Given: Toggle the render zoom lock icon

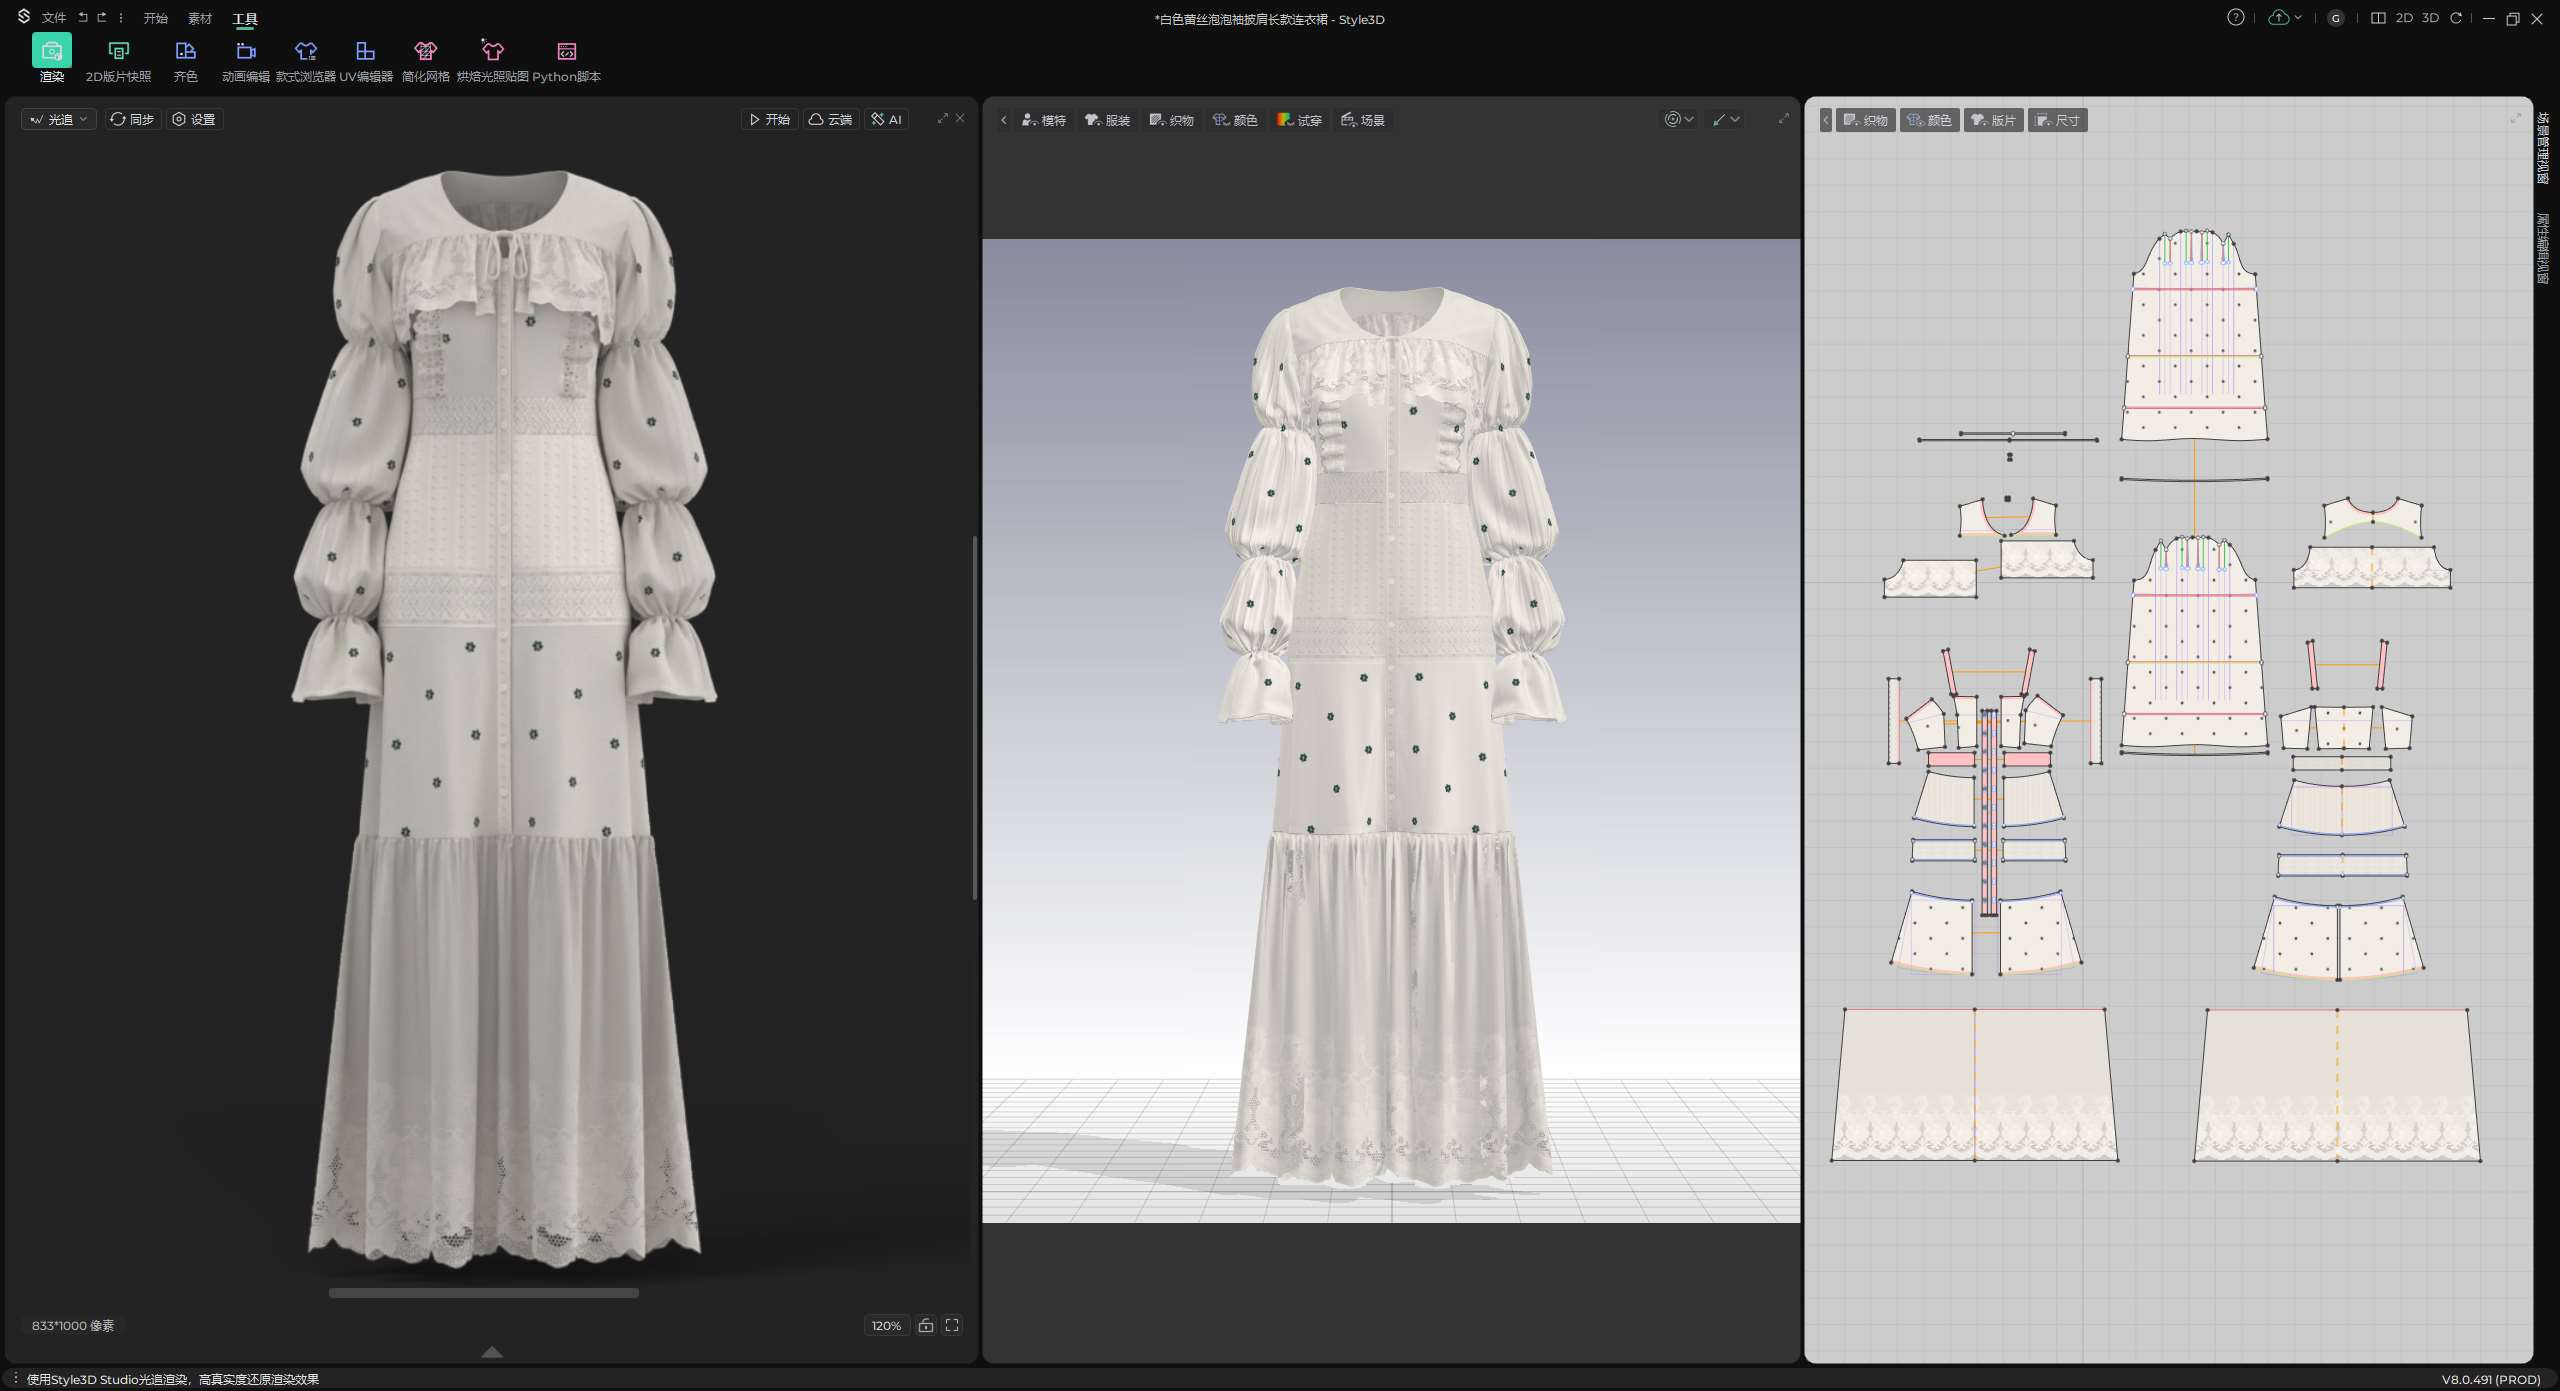Looking at the screenshot, I should (925, 1325).
